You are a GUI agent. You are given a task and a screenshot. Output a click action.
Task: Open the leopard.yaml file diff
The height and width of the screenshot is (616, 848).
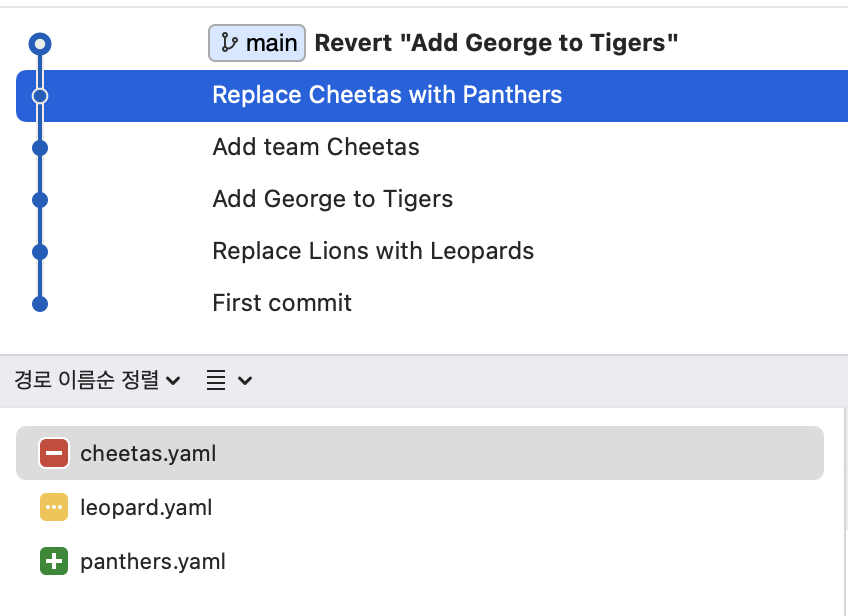420,507
